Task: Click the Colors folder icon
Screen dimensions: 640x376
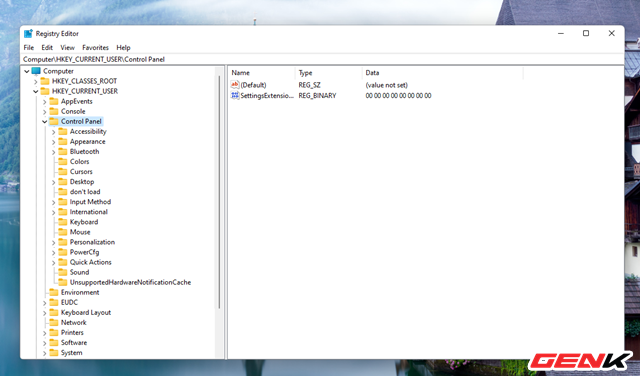Action: click(x=63, y=161)
